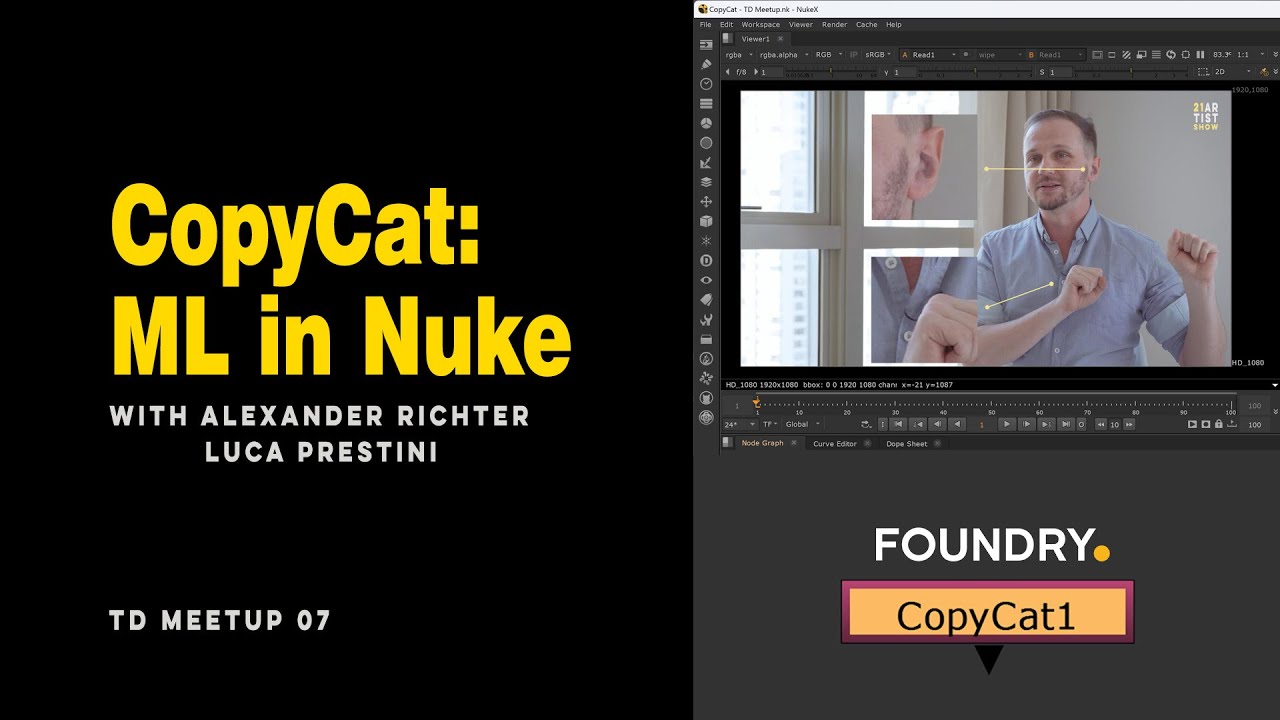Open the 1:1 zoom ratio dropdown
This screenshot has height=720, width=1280.
pyautogui.click(x=1248, y=55)
